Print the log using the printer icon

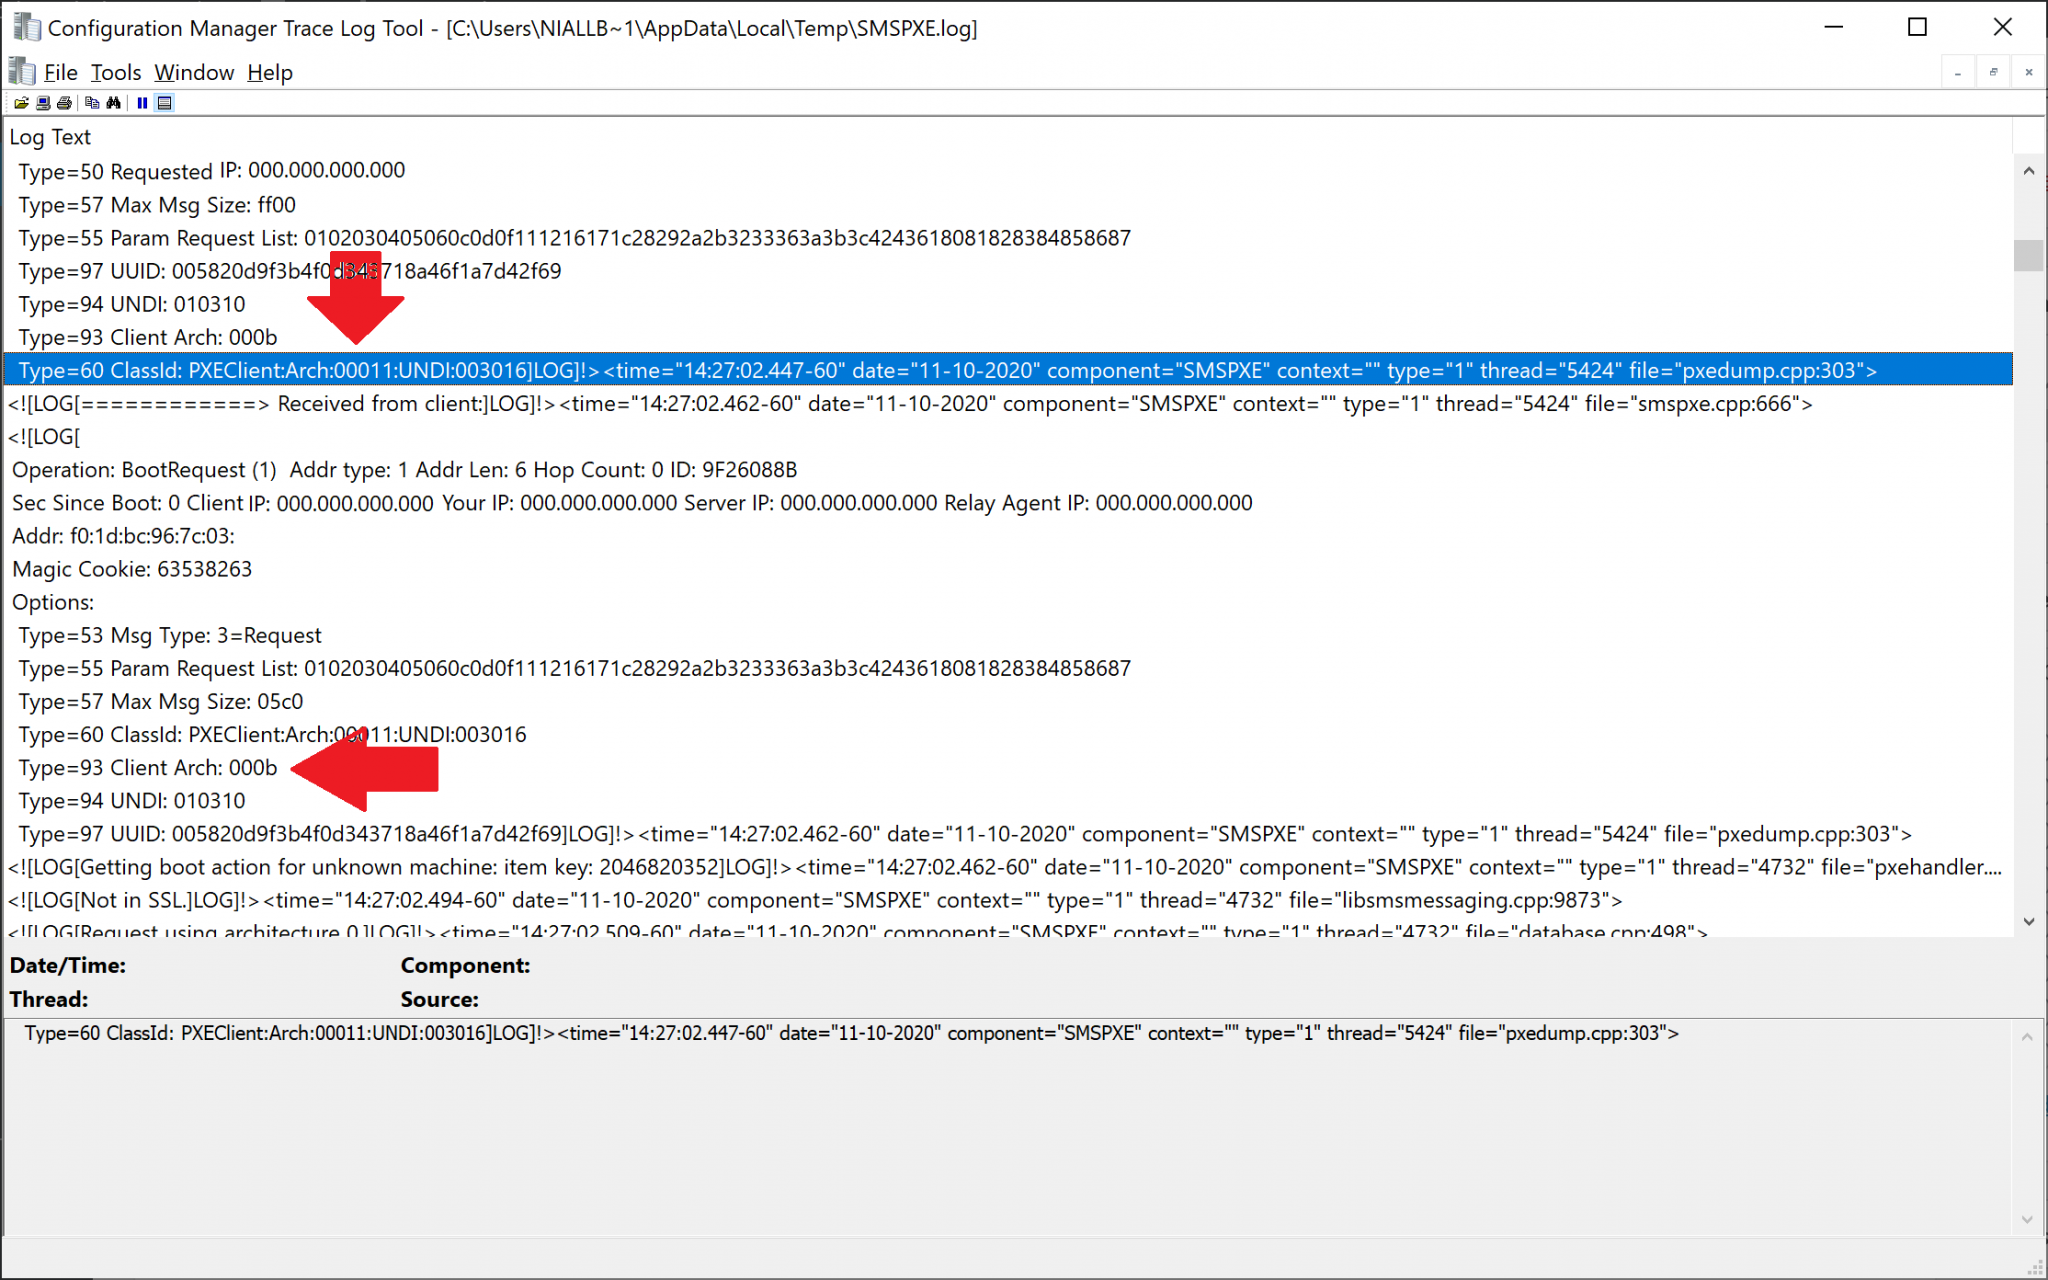click(65, 102)
